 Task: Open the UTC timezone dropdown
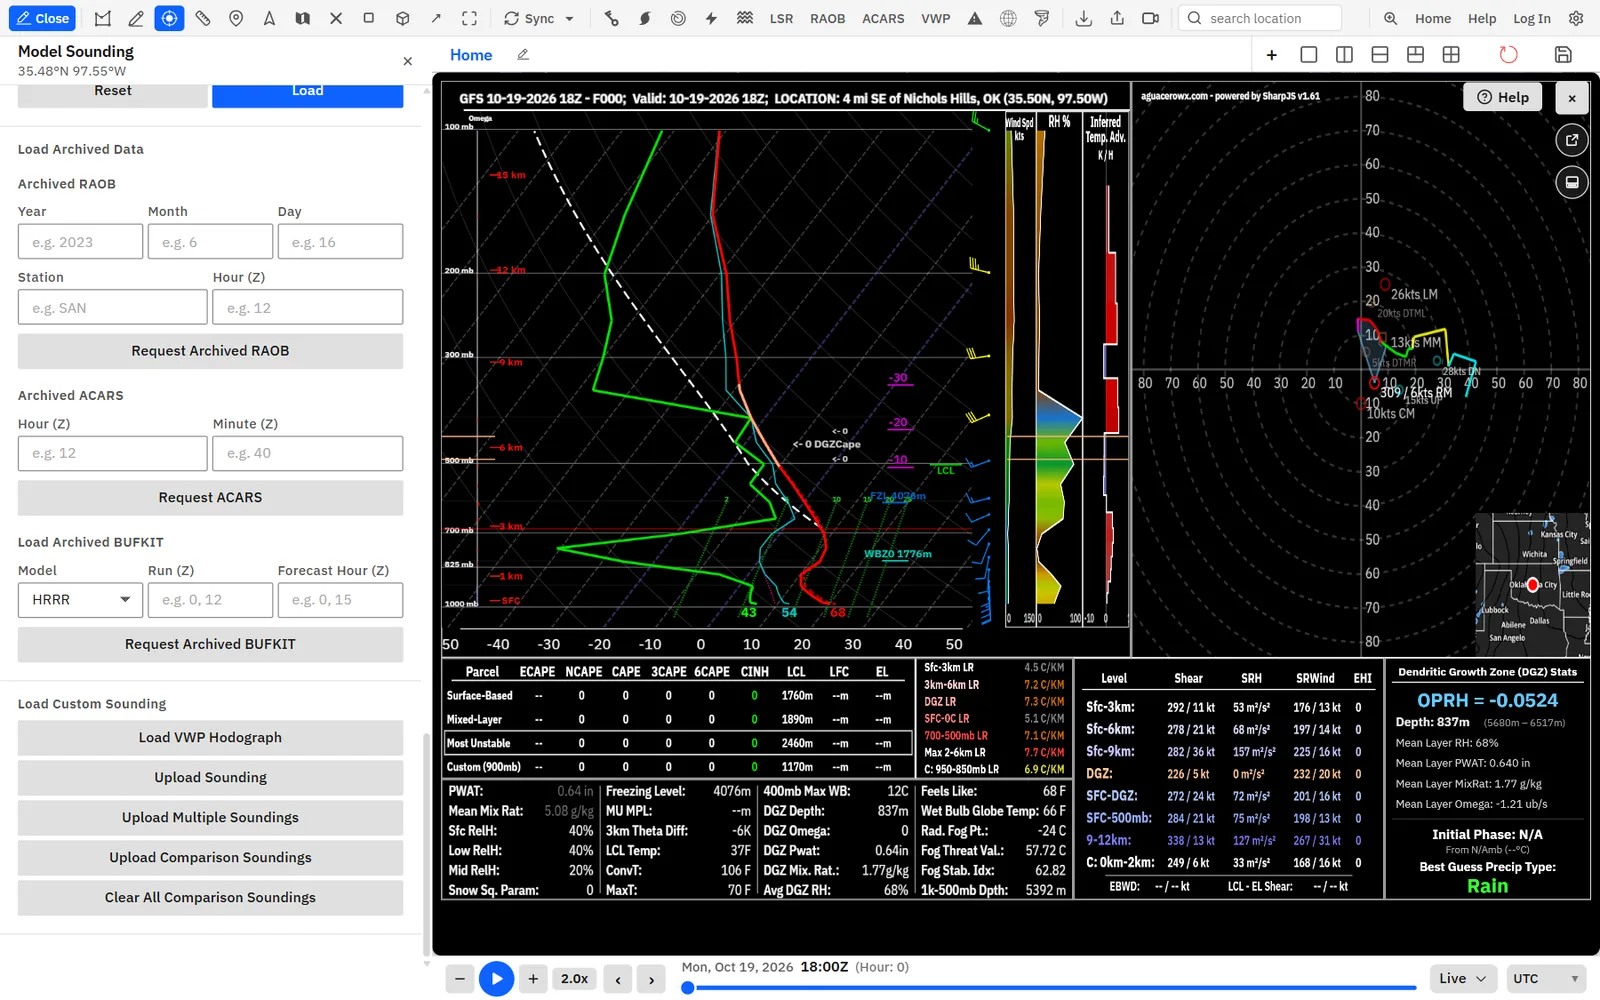pyautogui.click(x=1546, y=979)
